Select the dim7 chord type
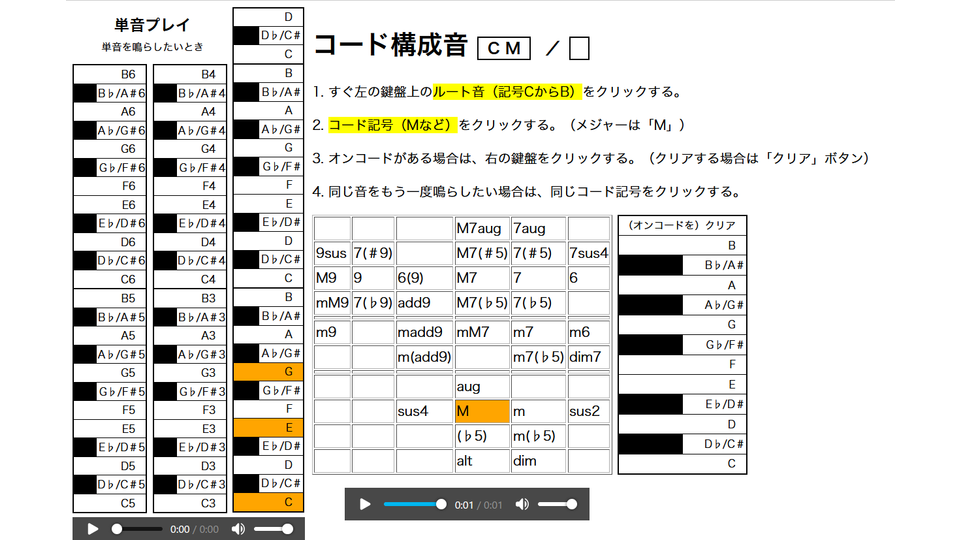Screen dimensions: 960x540 pyautogui.click(x=588, y=357)
